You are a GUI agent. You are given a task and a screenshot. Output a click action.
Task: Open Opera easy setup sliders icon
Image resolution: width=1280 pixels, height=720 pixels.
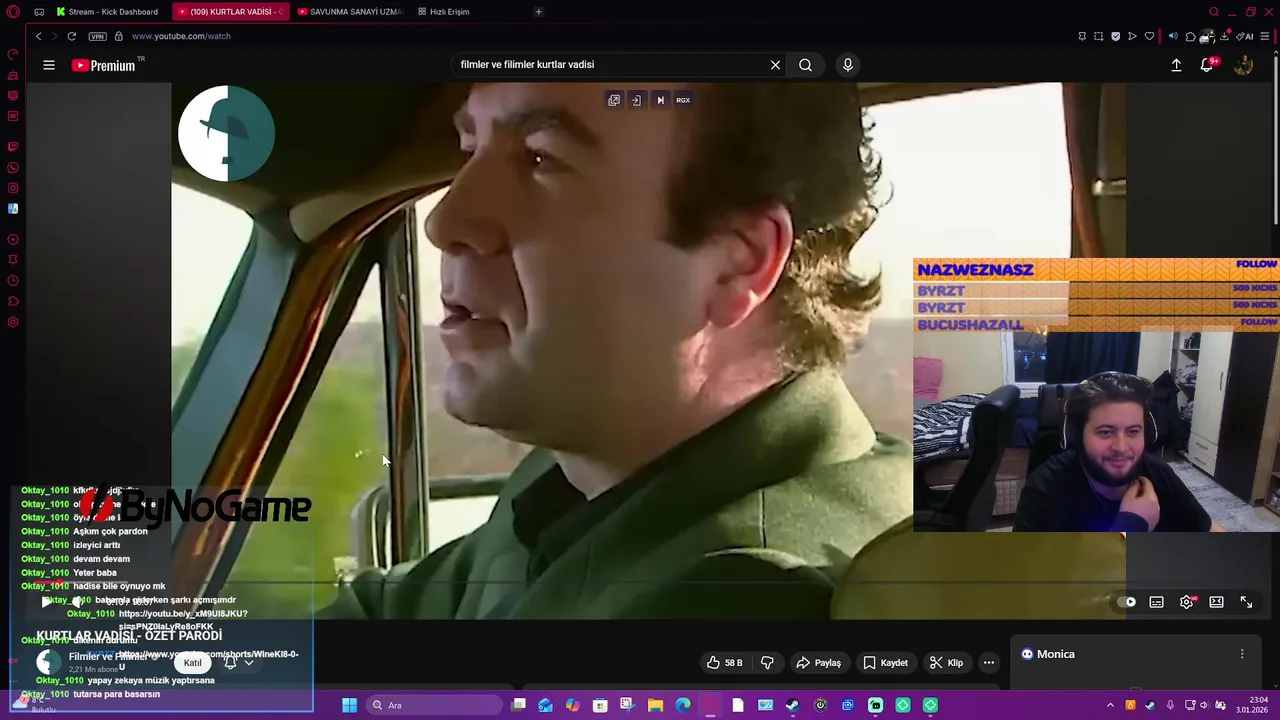point(1265,36)
